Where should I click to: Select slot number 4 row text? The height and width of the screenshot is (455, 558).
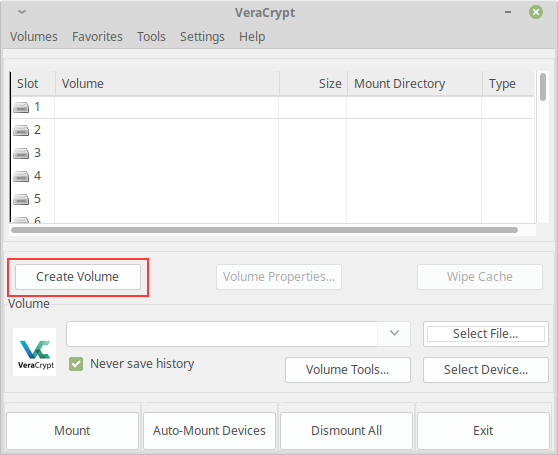tap(37, 176)
